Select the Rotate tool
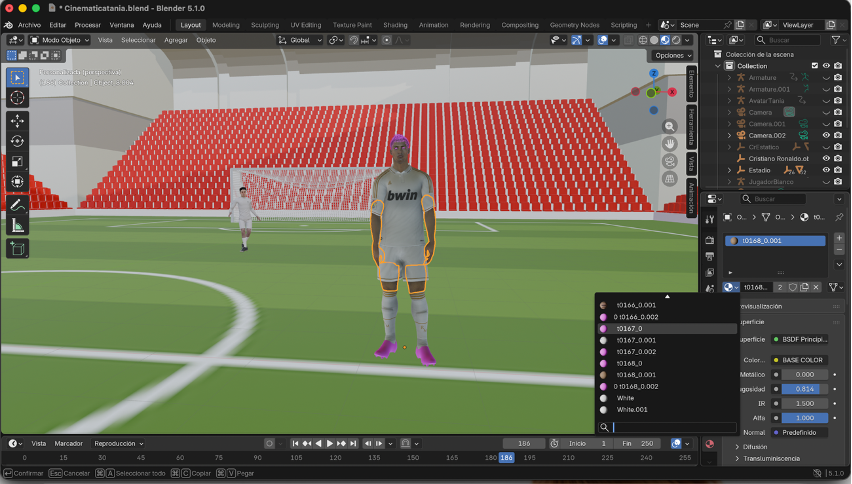 pyautogui.click(x=17, y=141)
